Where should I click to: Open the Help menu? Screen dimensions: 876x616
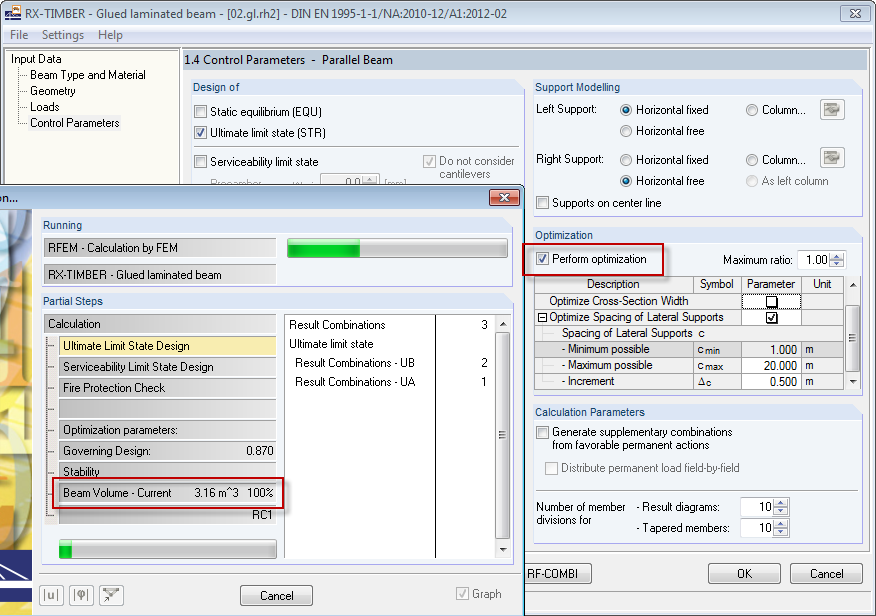coord(110,35)
